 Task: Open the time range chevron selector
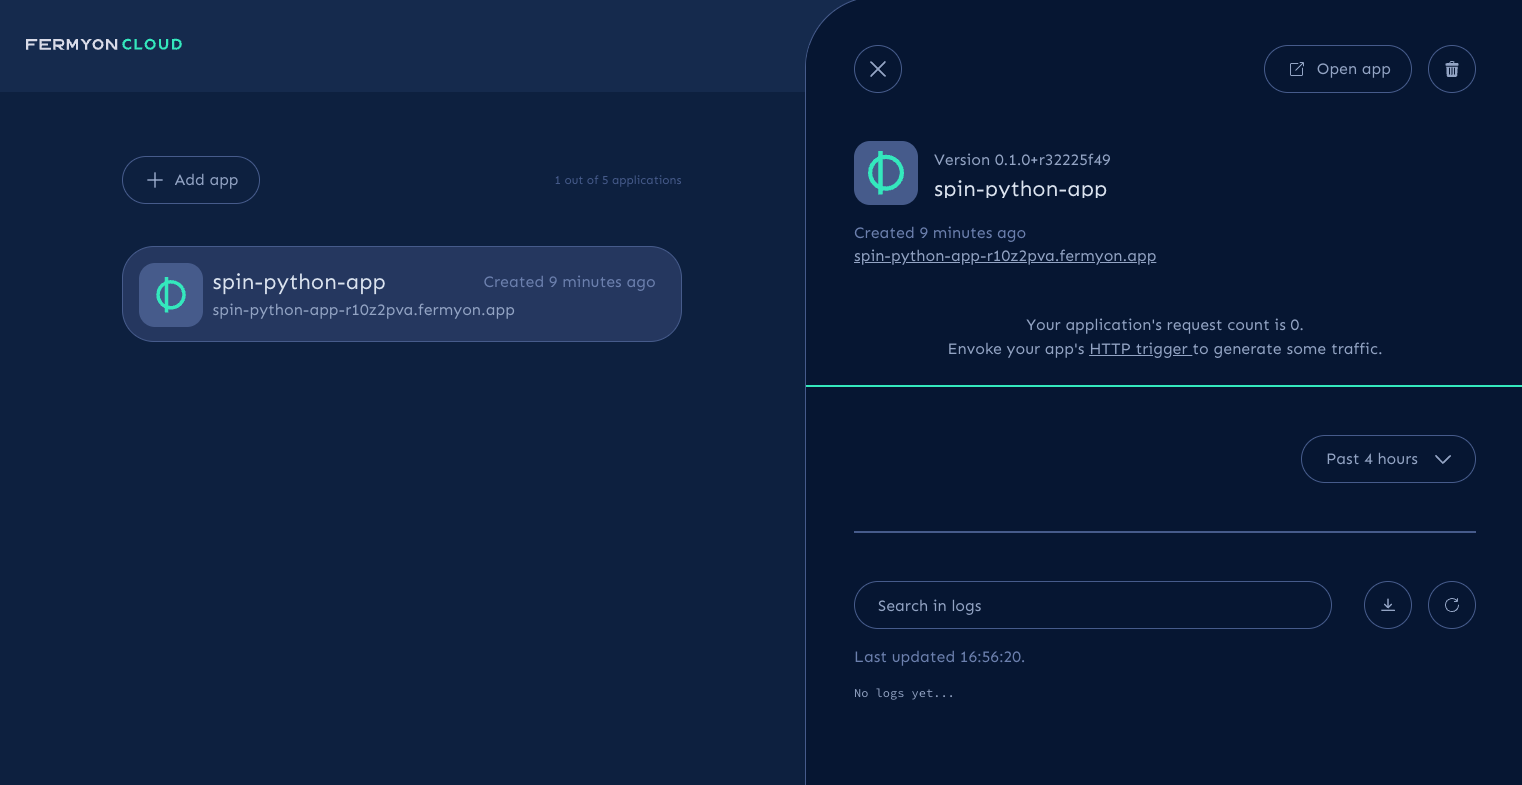1443,459
